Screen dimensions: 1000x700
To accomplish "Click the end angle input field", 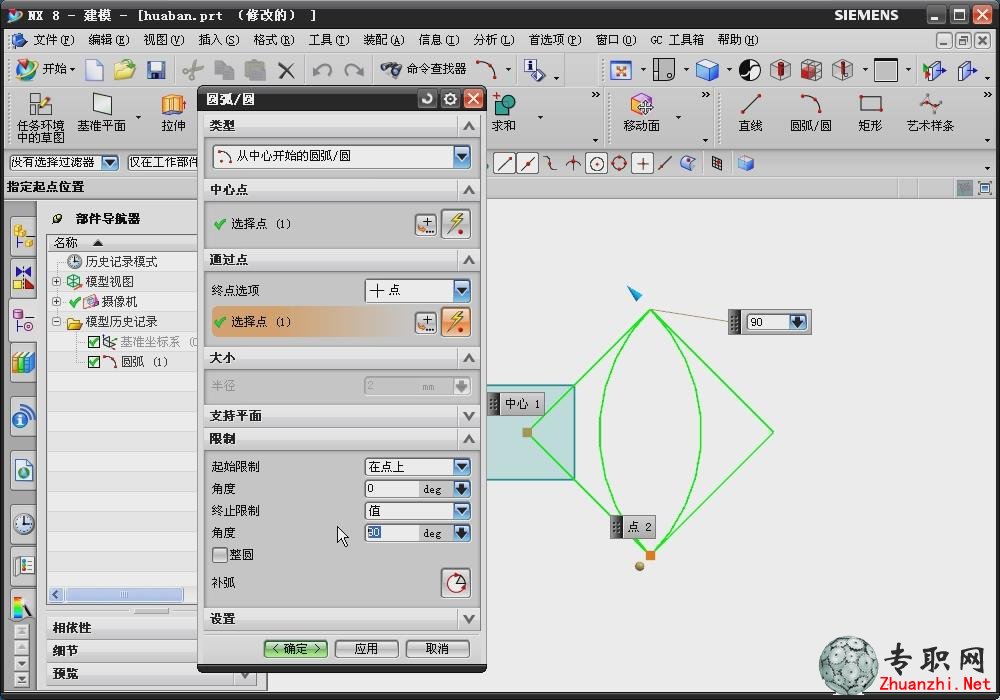I will pos(392,533).
